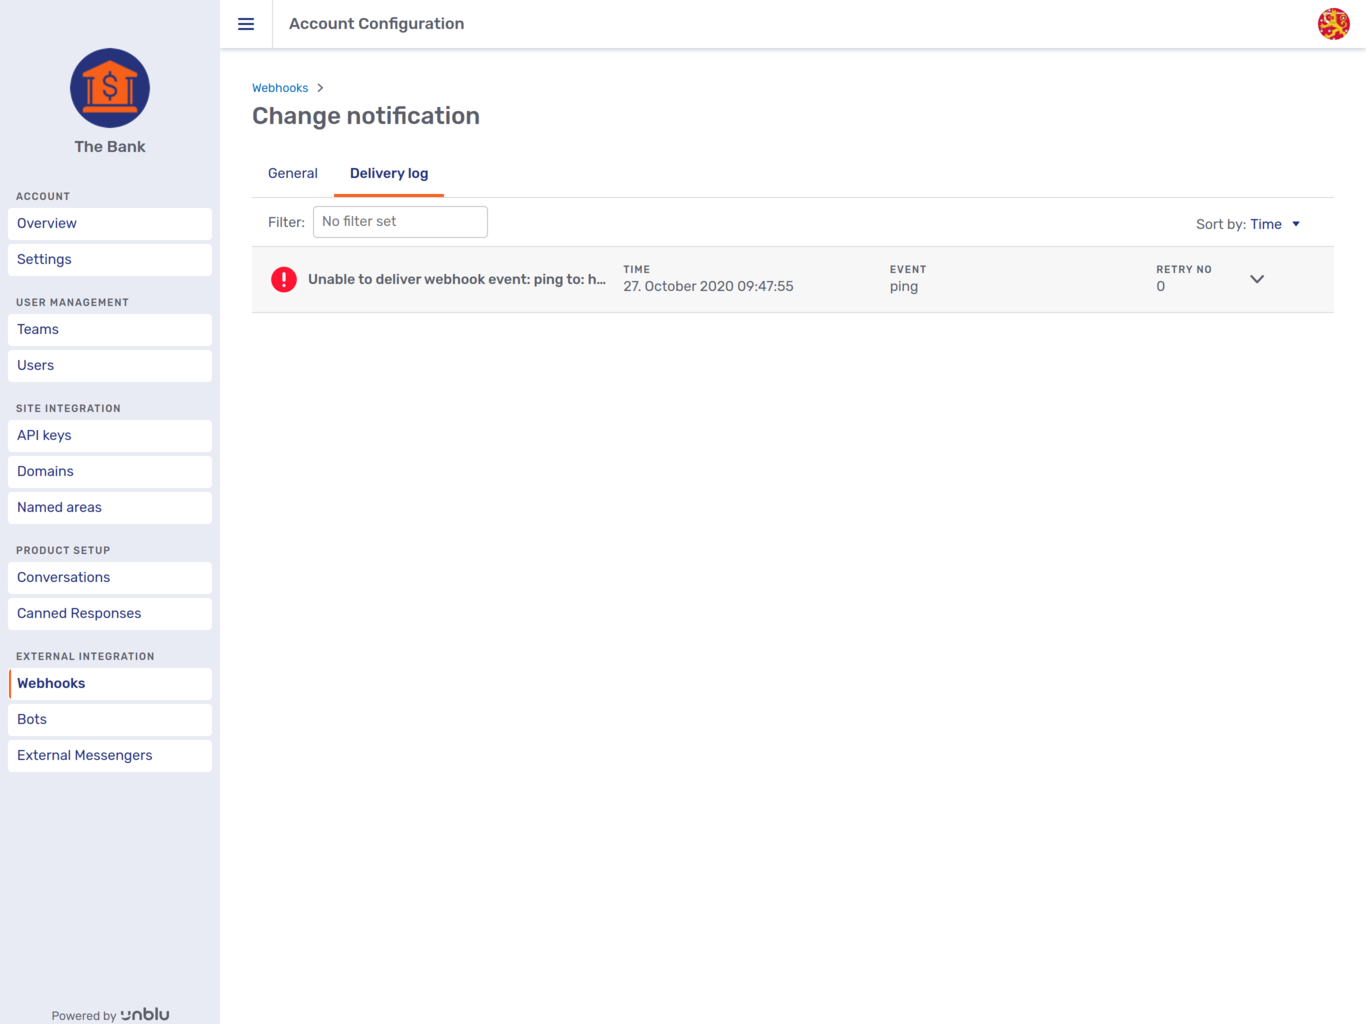
Task: Open the hamburger navigation menu
Action: pos(246,24)
